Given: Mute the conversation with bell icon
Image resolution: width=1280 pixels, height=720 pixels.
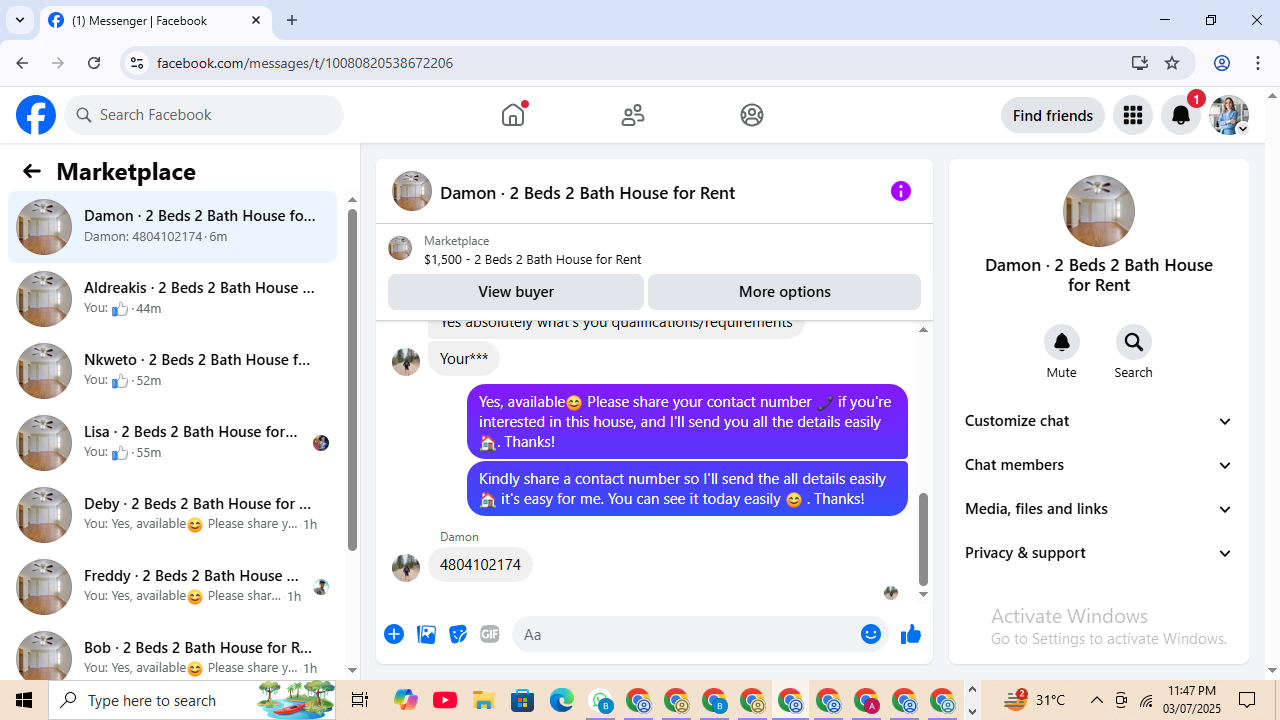Looking at the screenshot, I should 1062,342.
